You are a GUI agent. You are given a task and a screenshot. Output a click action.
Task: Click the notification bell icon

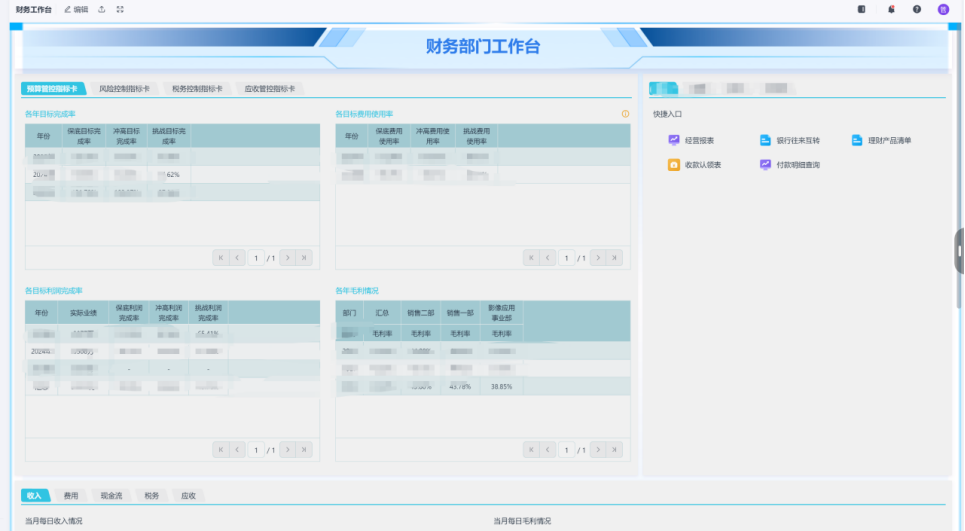pyautogui.click(x=890, y=9)
